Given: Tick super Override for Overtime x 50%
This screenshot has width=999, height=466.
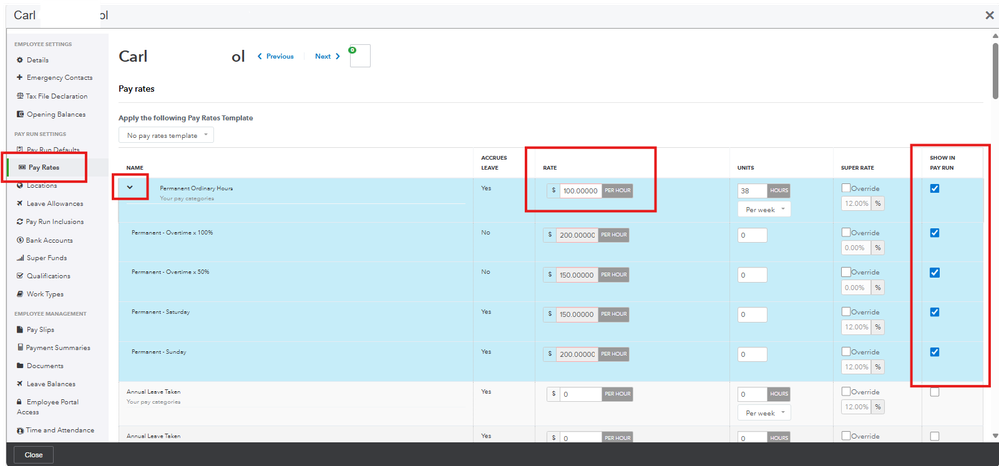Looking at the screenshot, I should point(846,272).
